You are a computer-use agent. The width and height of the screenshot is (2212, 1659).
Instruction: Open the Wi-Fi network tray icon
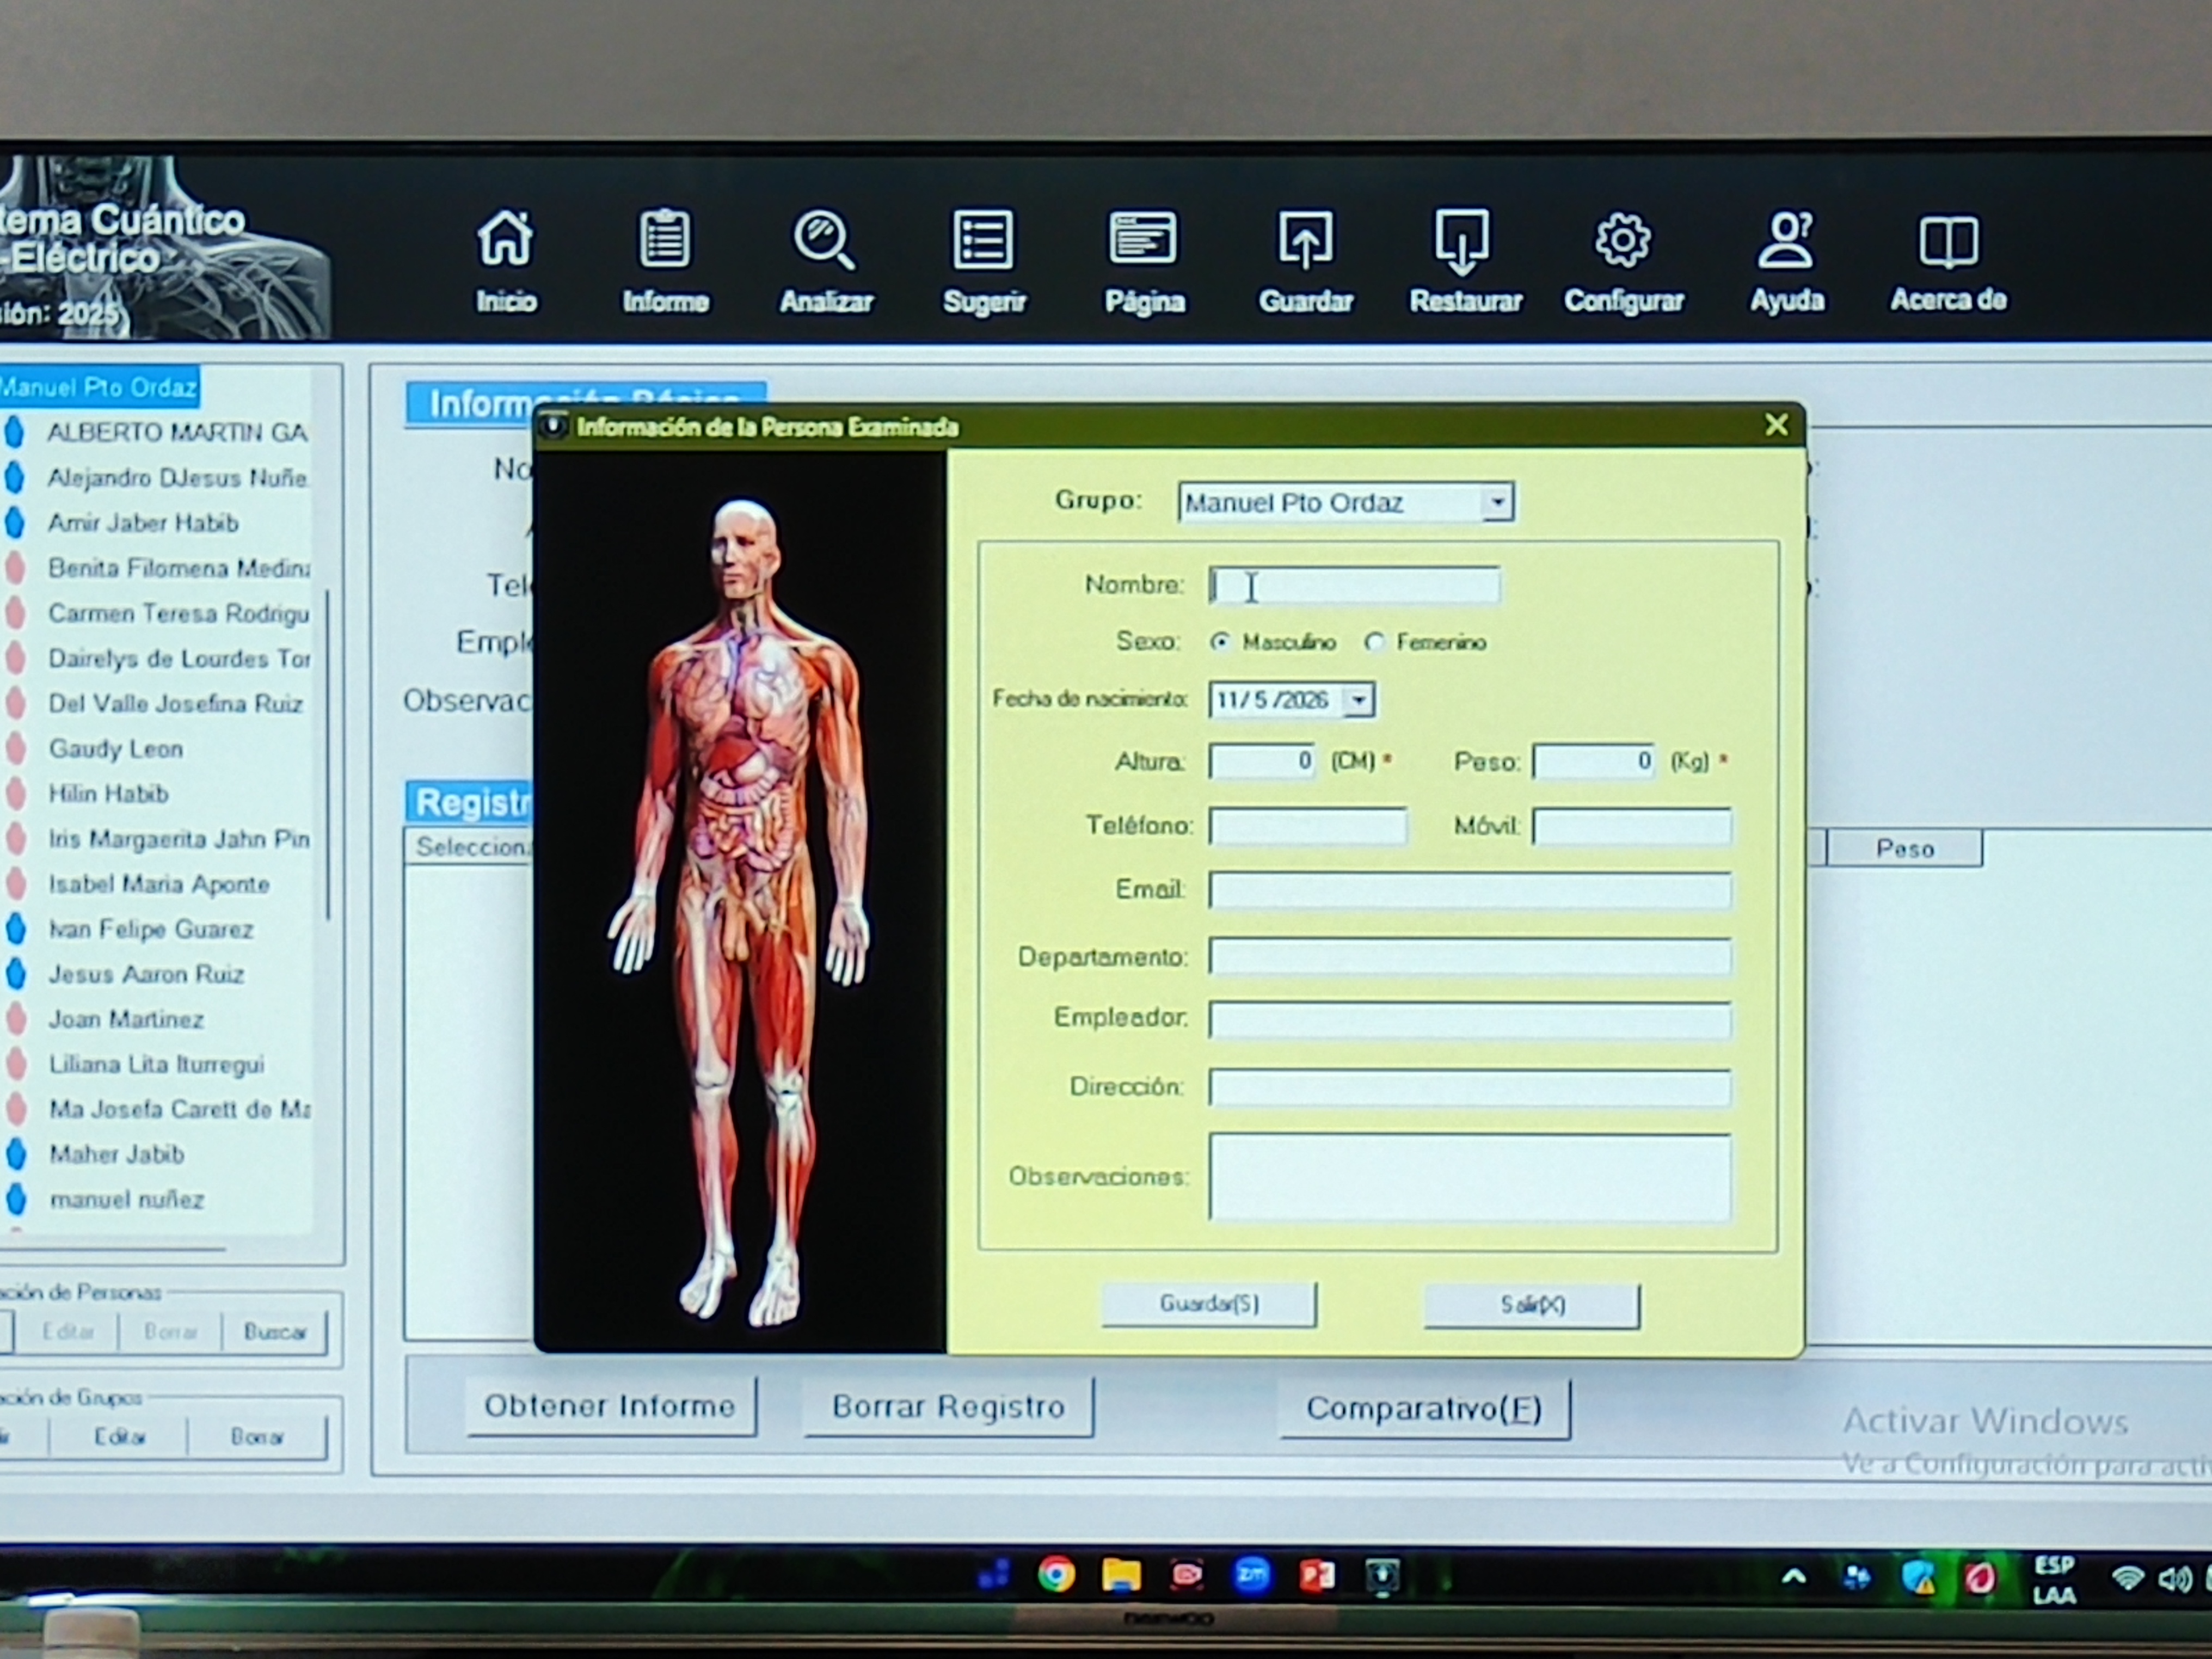pyautogui.click(x=2127, y=1579)
